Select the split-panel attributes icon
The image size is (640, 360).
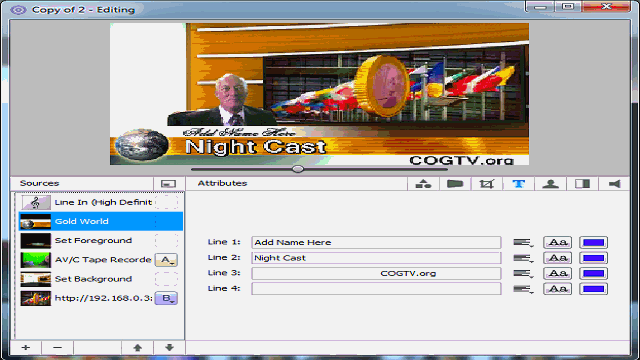pos(582,184)
